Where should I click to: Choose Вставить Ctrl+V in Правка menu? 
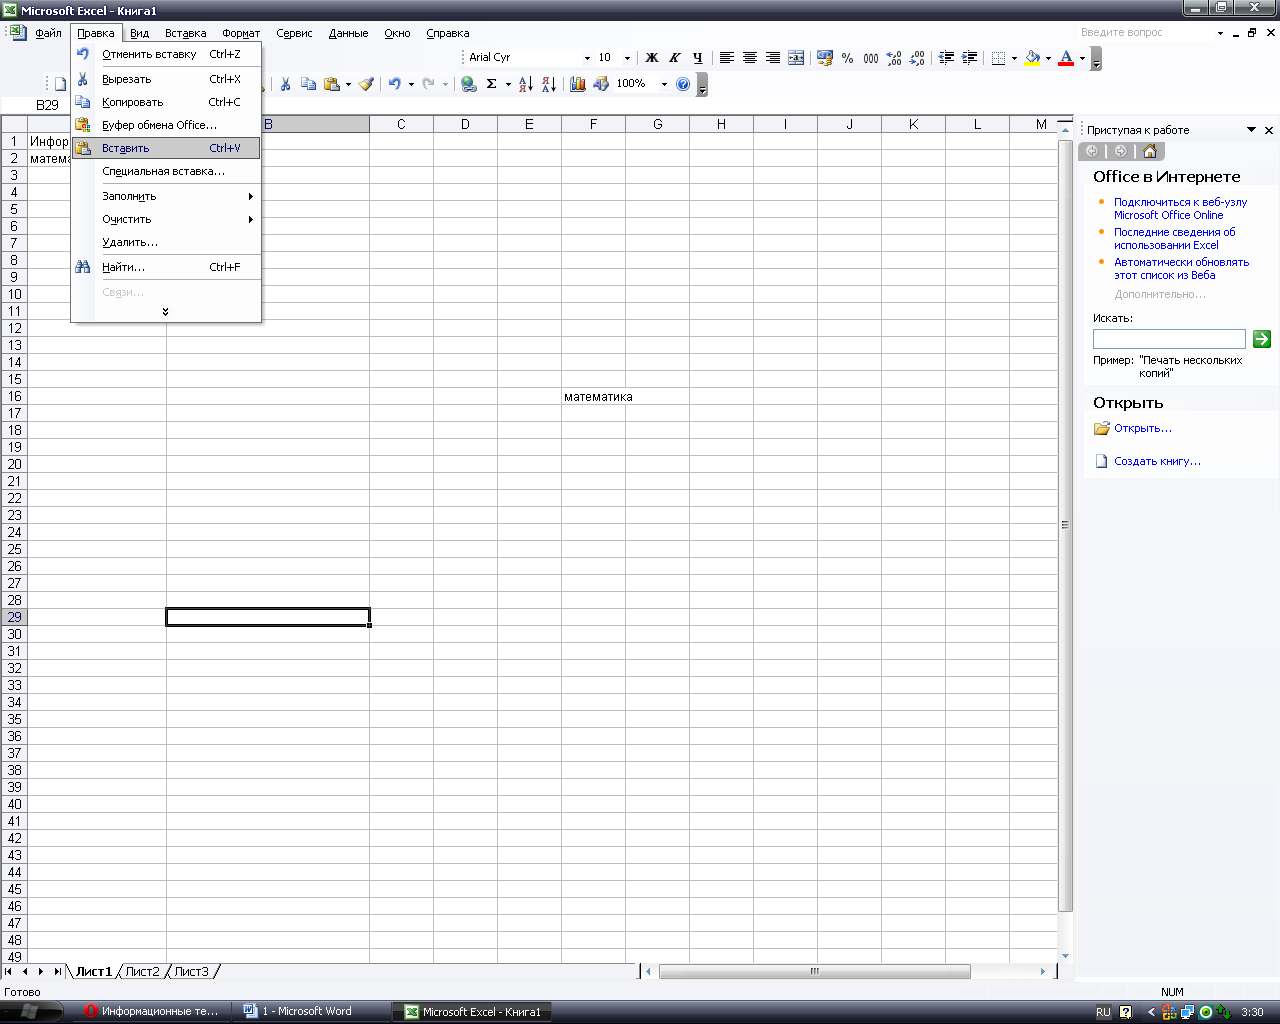tap(166, 148)
